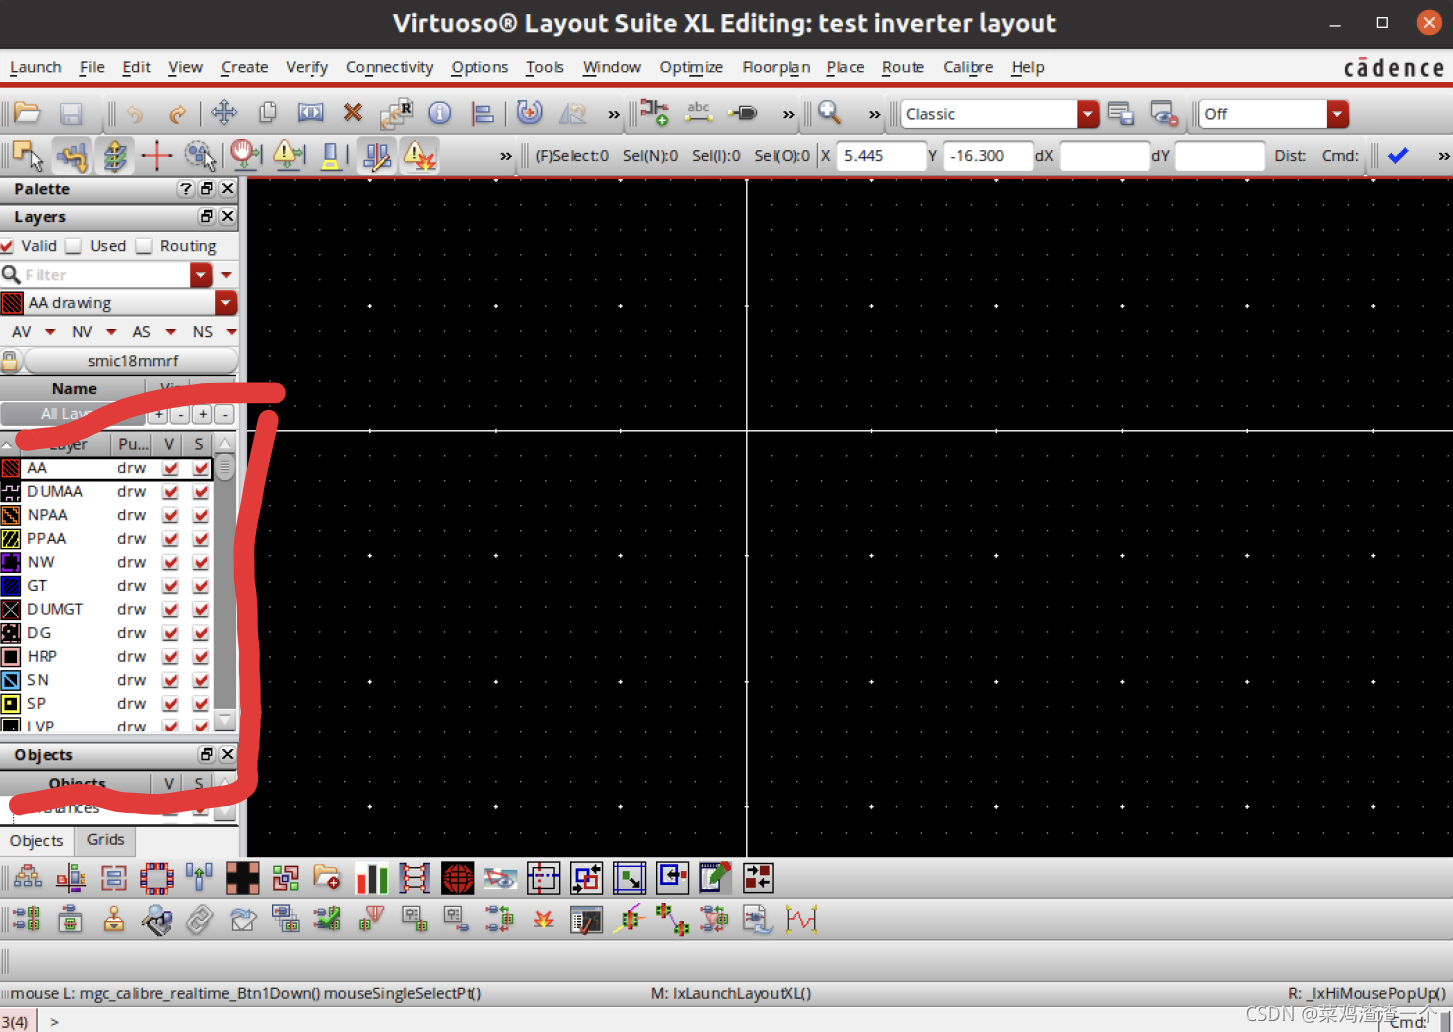Toggle the Valid checkbox

(x=7, y=246)
